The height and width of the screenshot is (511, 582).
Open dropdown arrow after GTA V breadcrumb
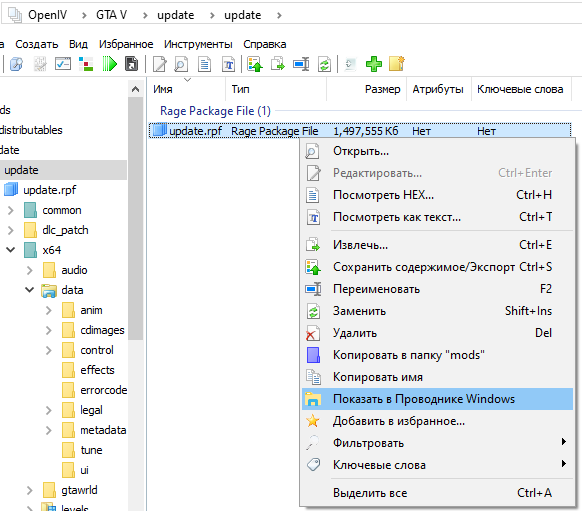click(x=145, y=15)
